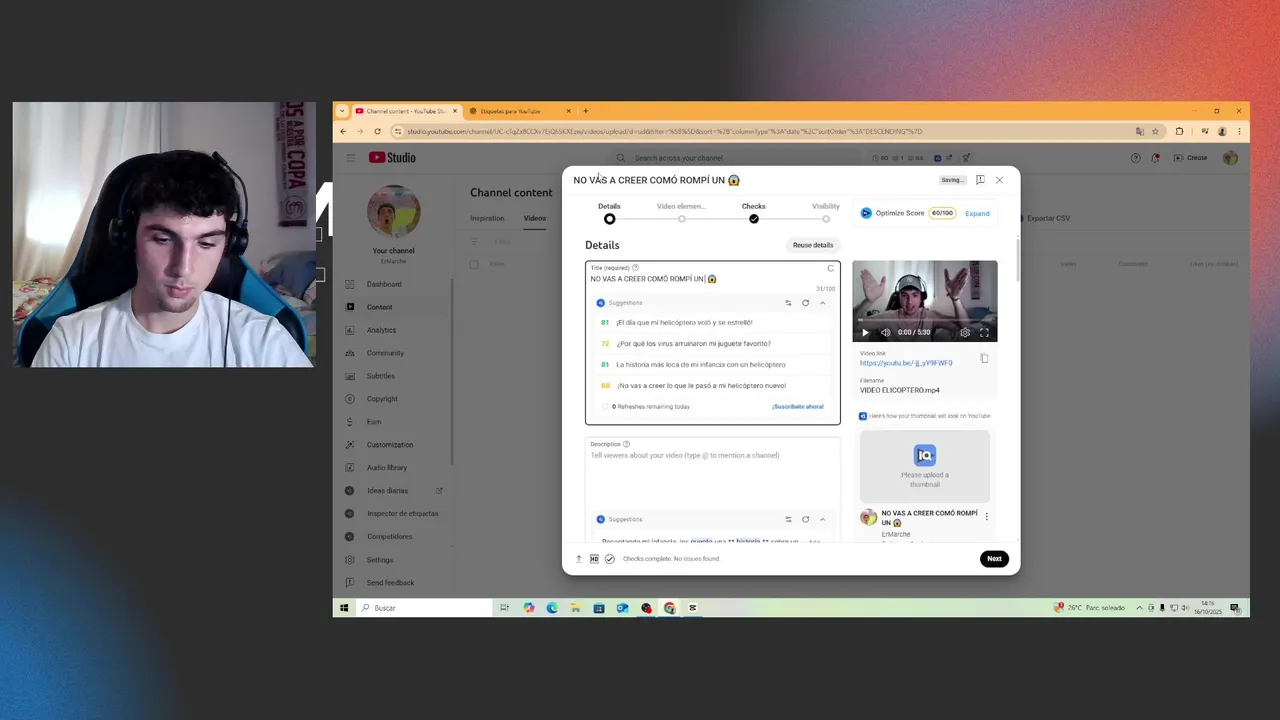Click the YouTube Studio logo

click(x=392, y=157)
